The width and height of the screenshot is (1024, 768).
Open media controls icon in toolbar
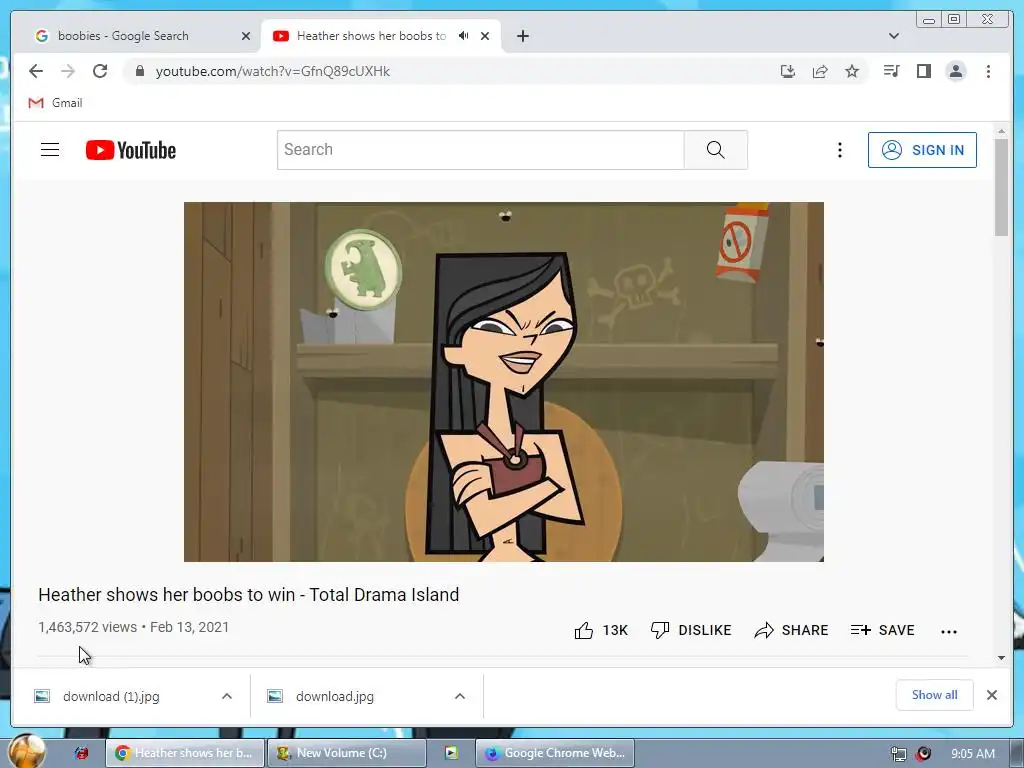point(891,71)
